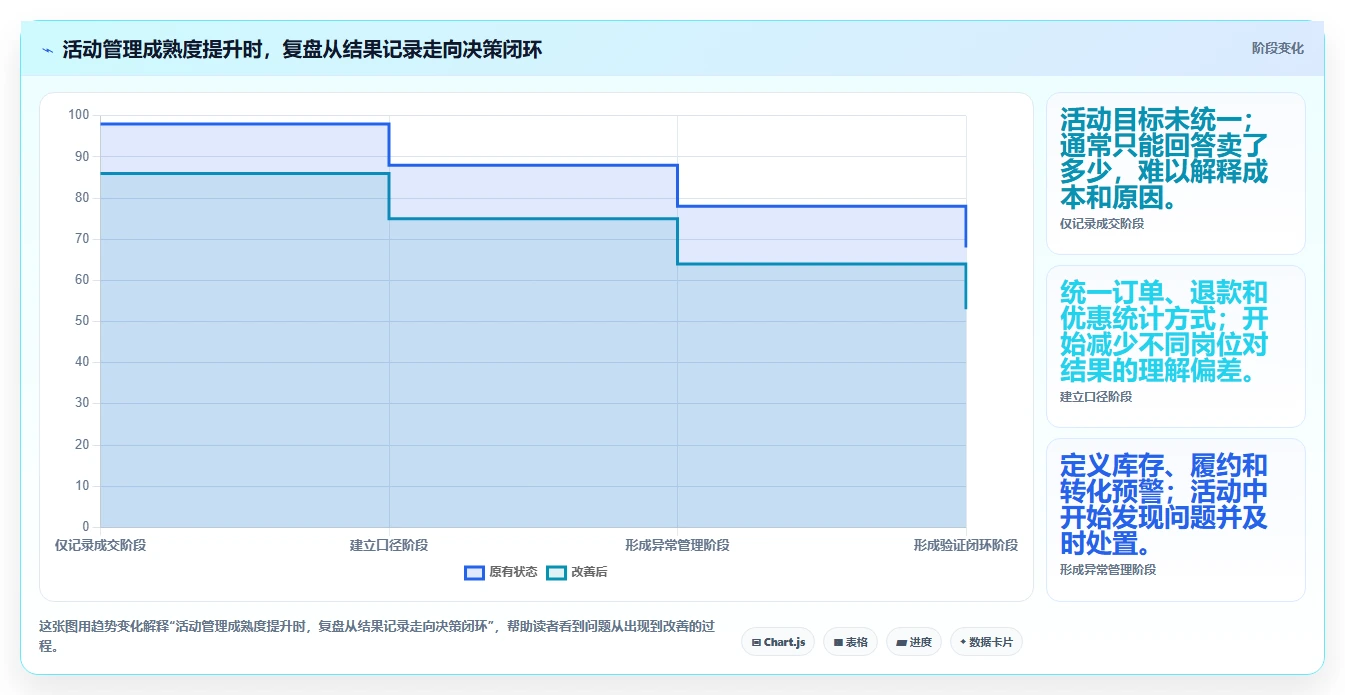Click the 形成异常管理阶段 x-axis label
The height and width of the screenshot is (695, 1345).
[x=677, y=545]
